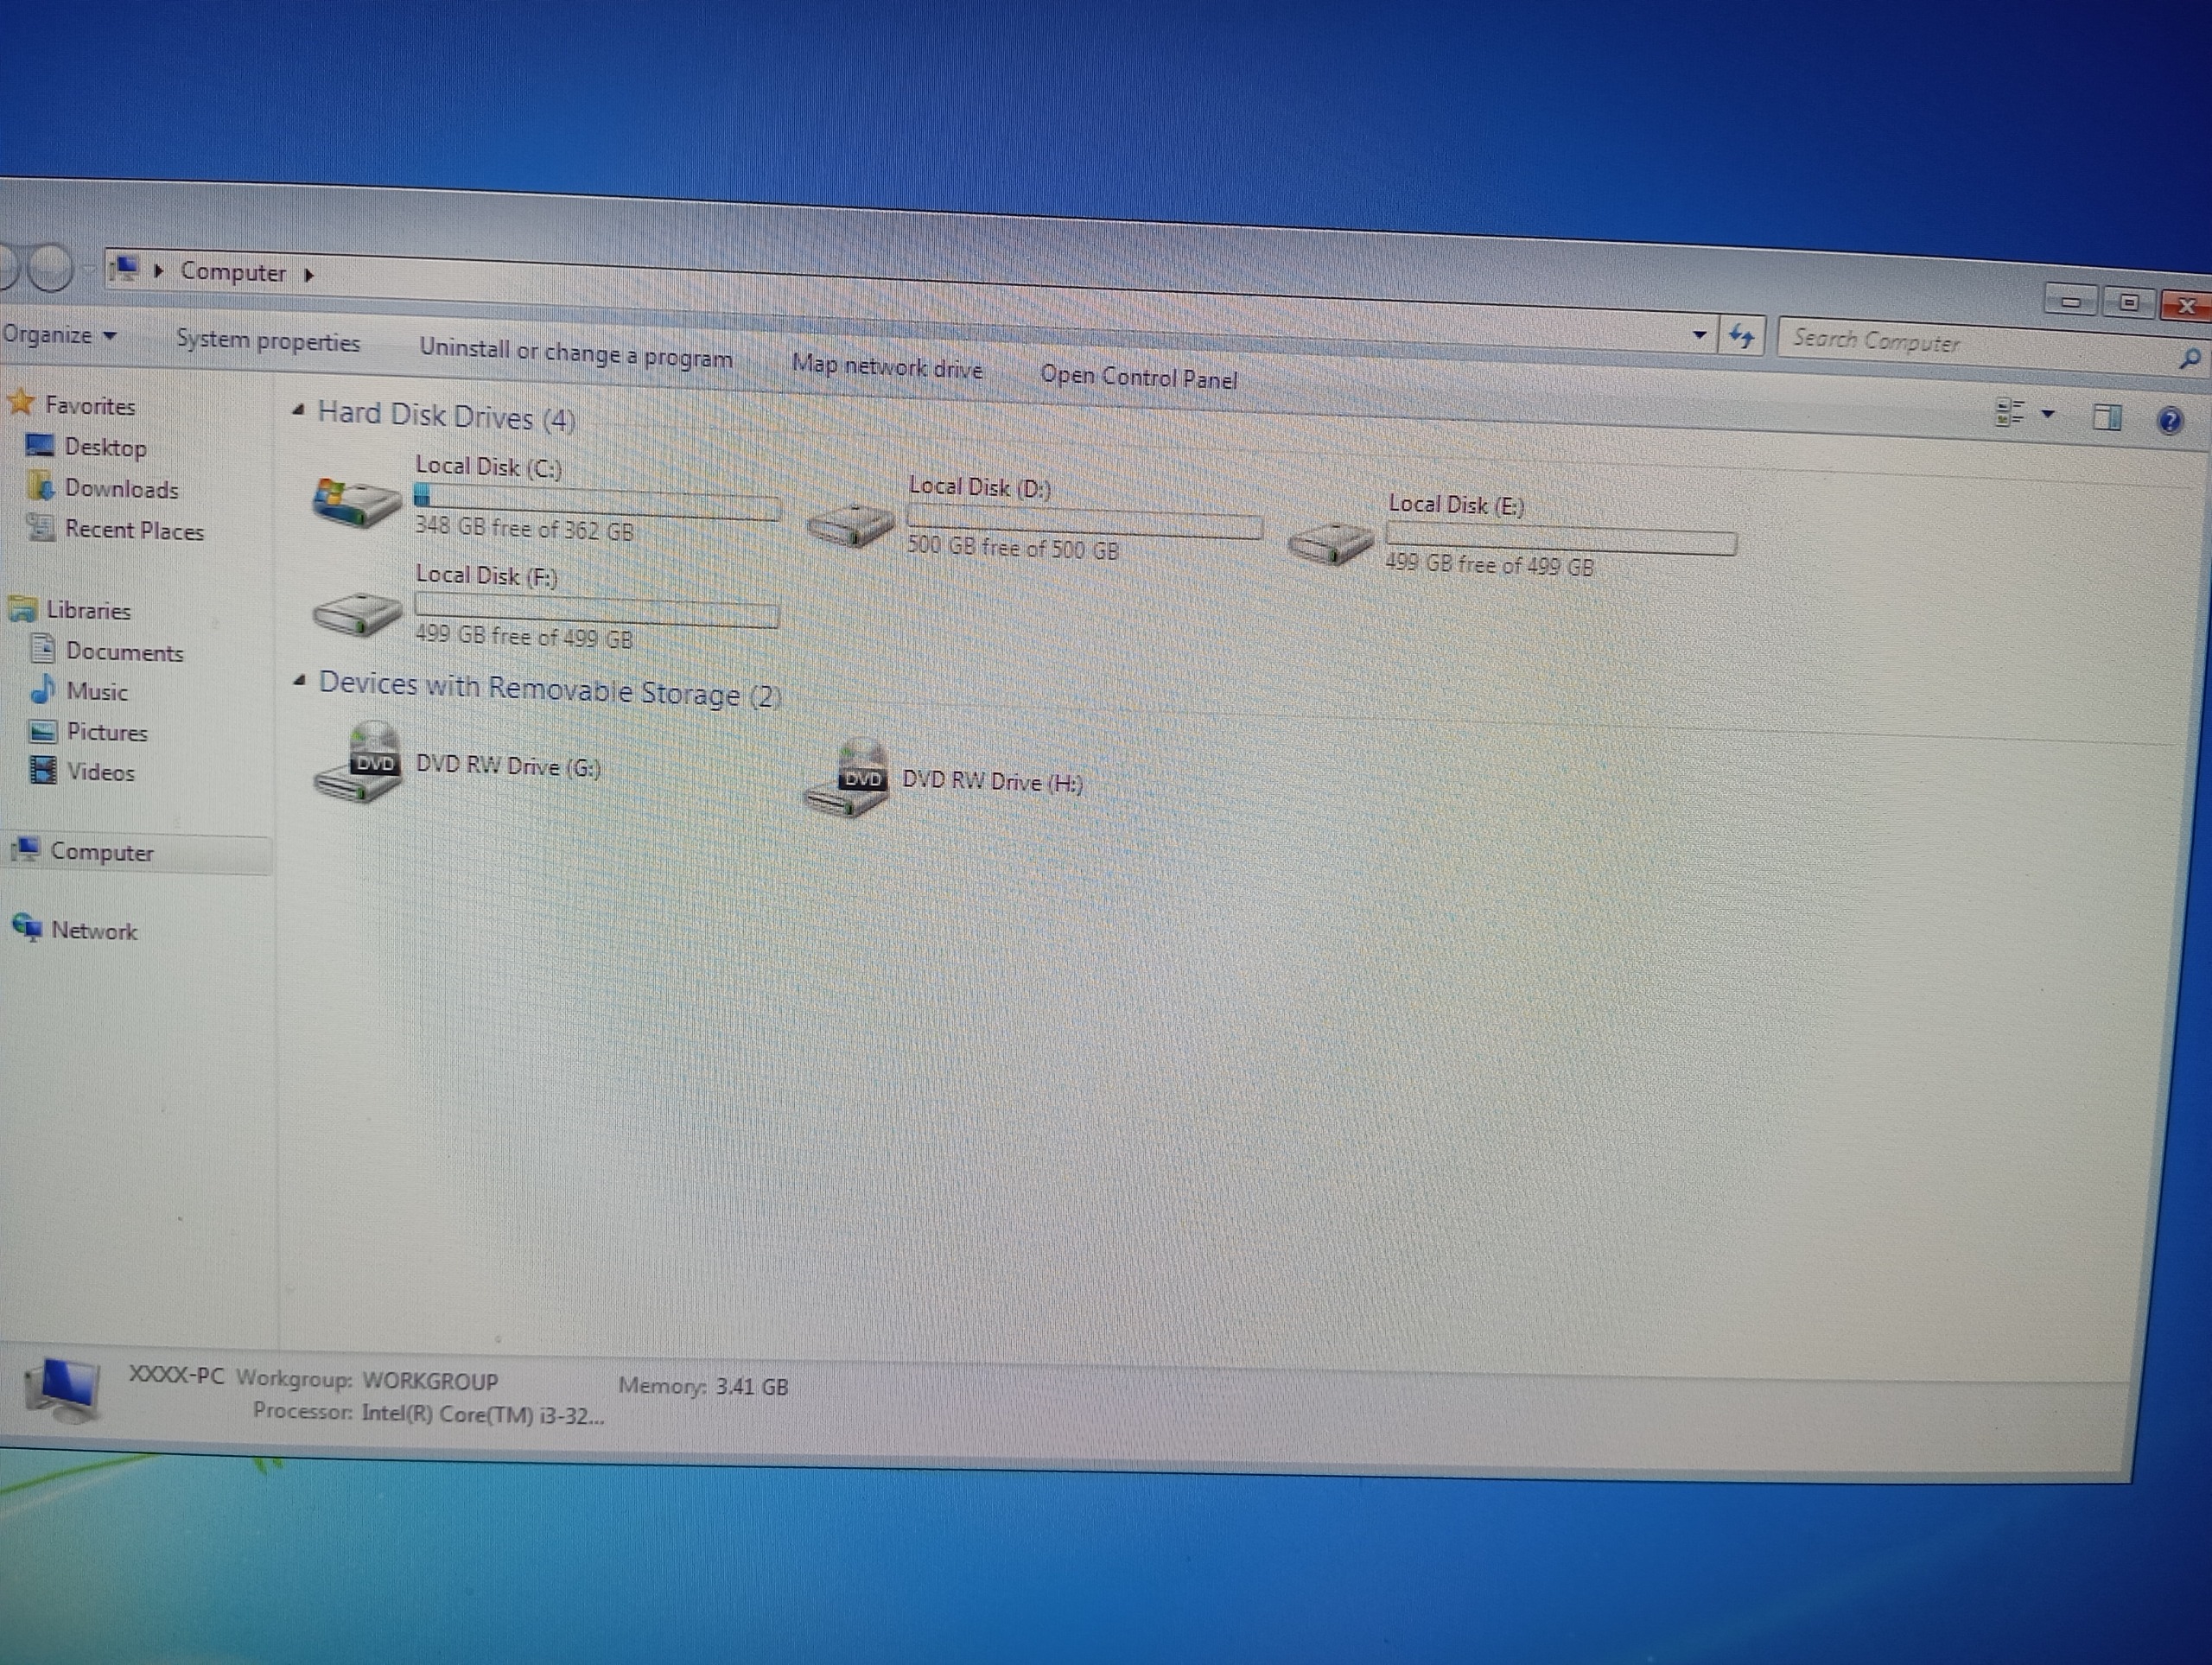Open Music library
The width and height of the screenshot is (2212, 1665).
click(97, 692)
